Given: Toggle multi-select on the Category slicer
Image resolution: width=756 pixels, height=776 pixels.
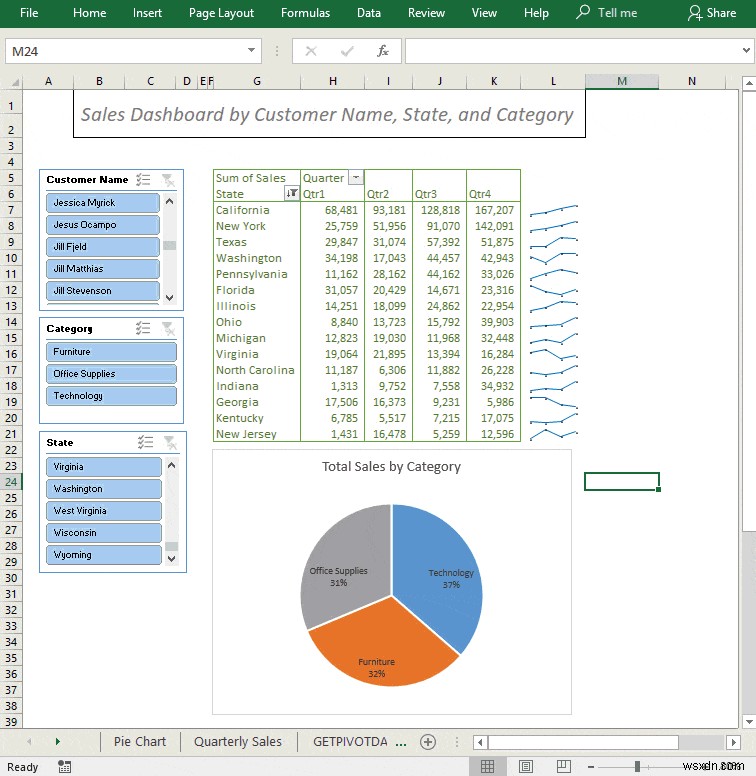Looking at the screenshot, I should [x=144, y=328].
